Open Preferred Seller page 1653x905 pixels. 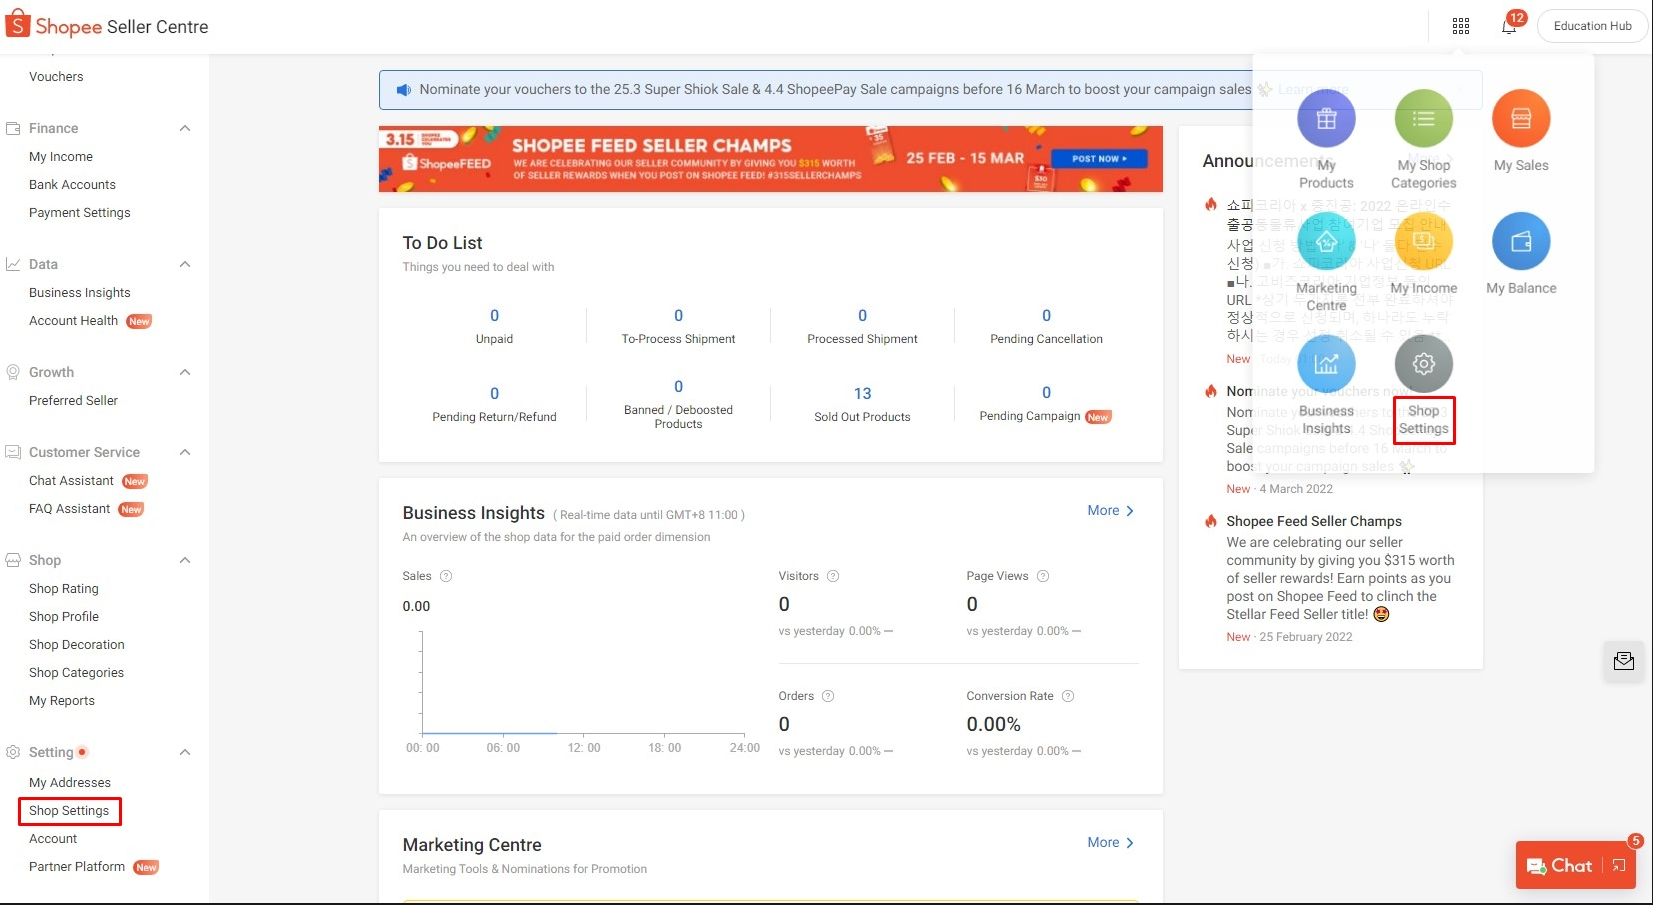(73, 401)
